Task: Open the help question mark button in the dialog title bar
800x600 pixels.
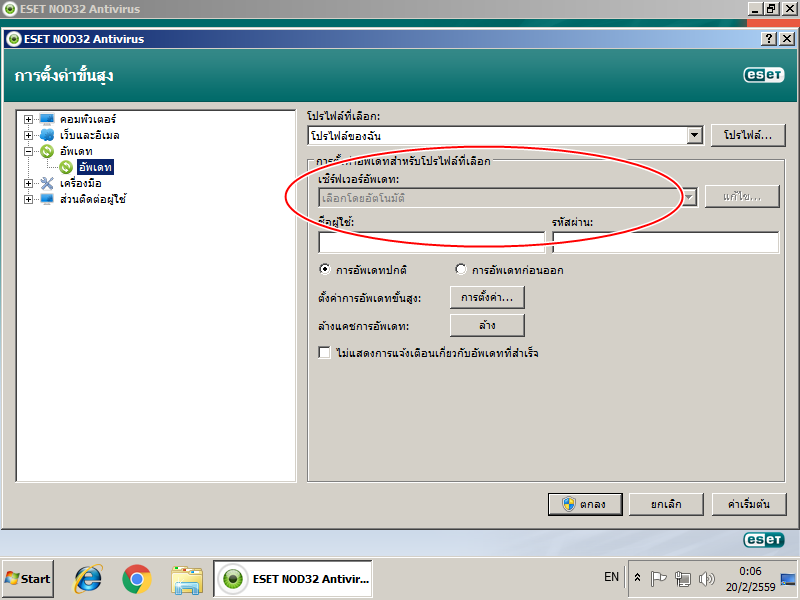Action: [x=769, y=39]
